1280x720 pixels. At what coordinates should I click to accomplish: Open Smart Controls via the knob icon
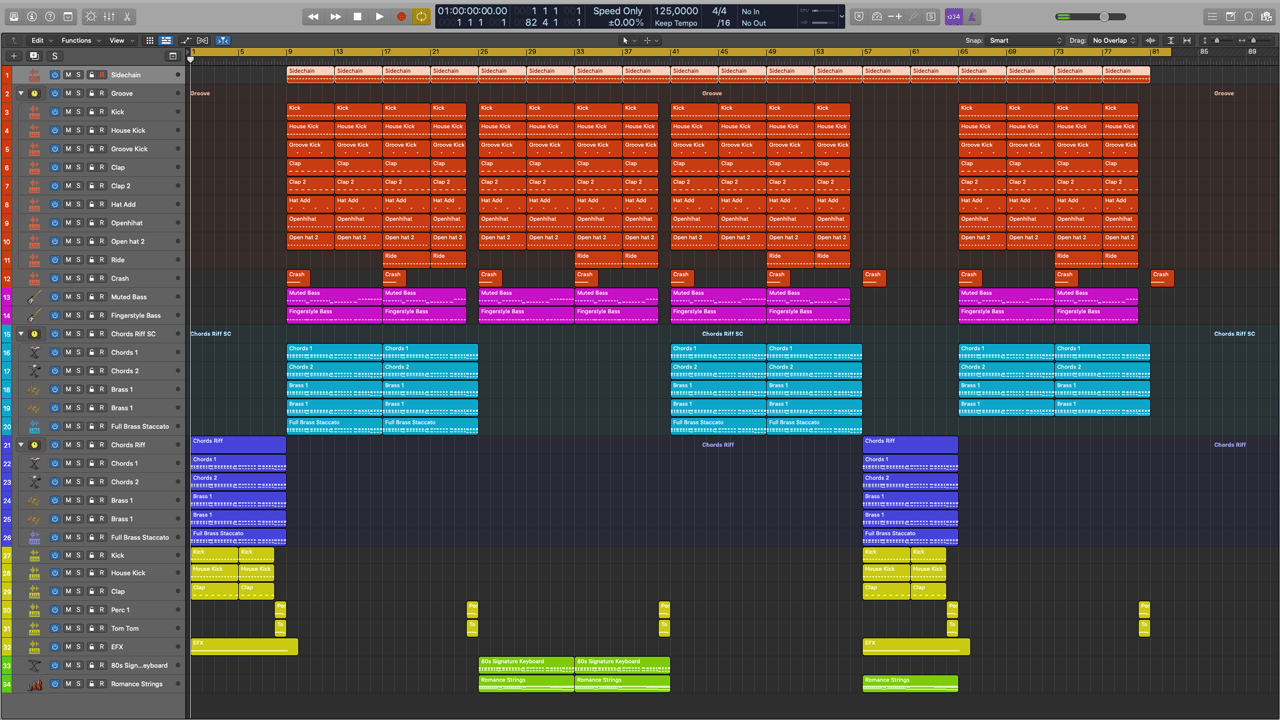pyautogui.click(x=92, y=17)
